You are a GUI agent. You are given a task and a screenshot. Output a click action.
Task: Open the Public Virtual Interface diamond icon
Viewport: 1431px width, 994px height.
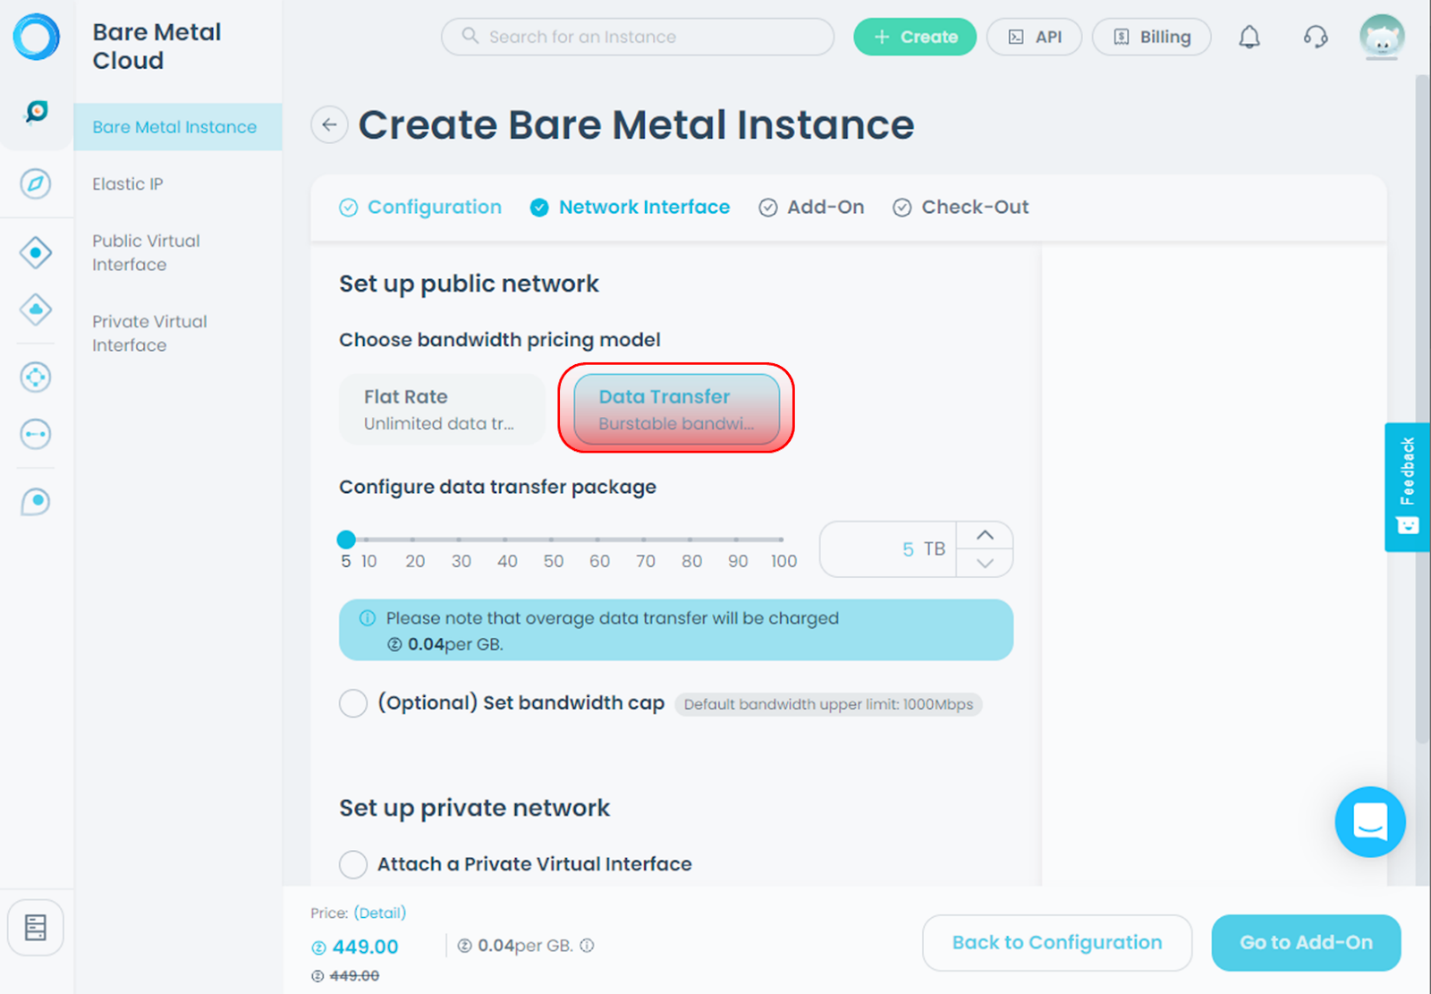point(35,252)
